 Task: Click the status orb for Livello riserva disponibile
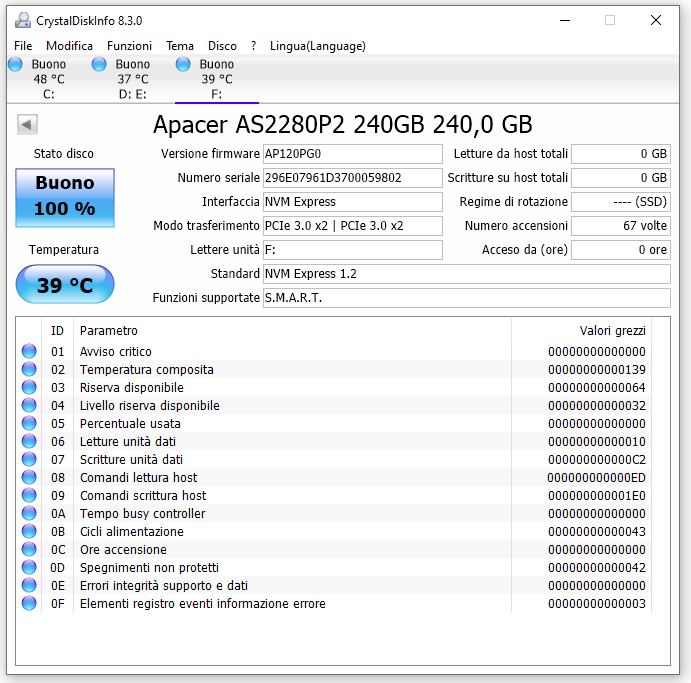pyautogui.click(x=29, y=405)
